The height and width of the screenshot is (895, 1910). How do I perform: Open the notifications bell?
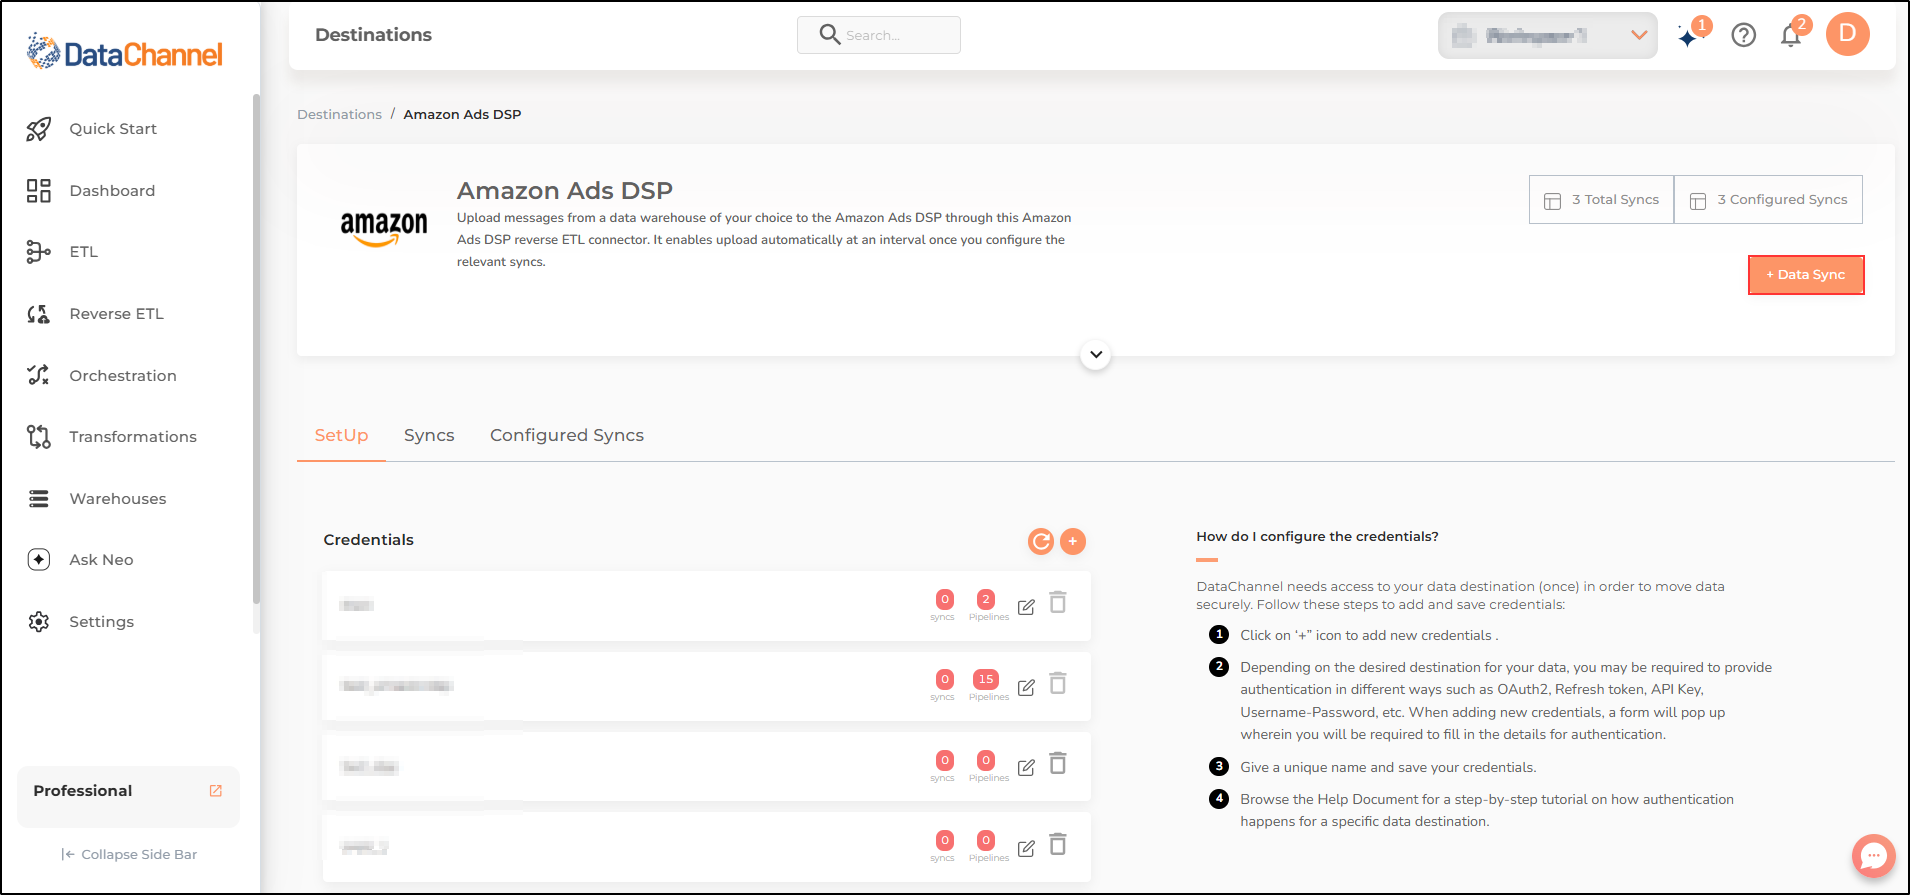(1791, 36)
